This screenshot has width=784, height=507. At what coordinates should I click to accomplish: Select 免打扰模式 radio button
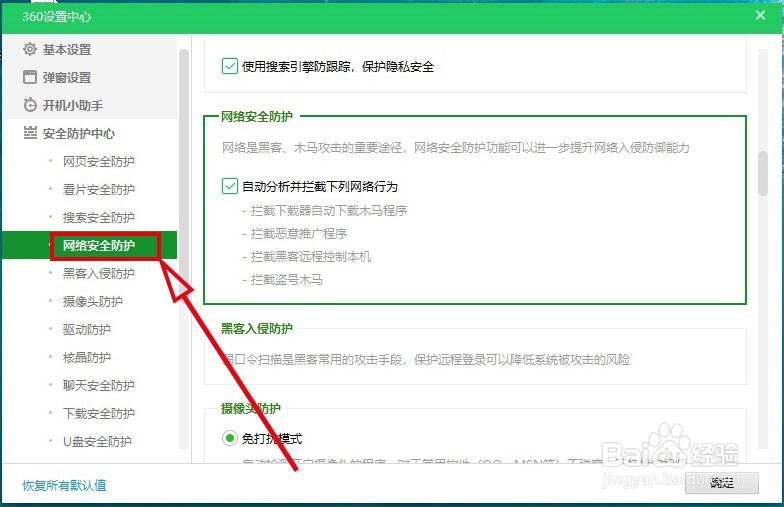(230, 438)
